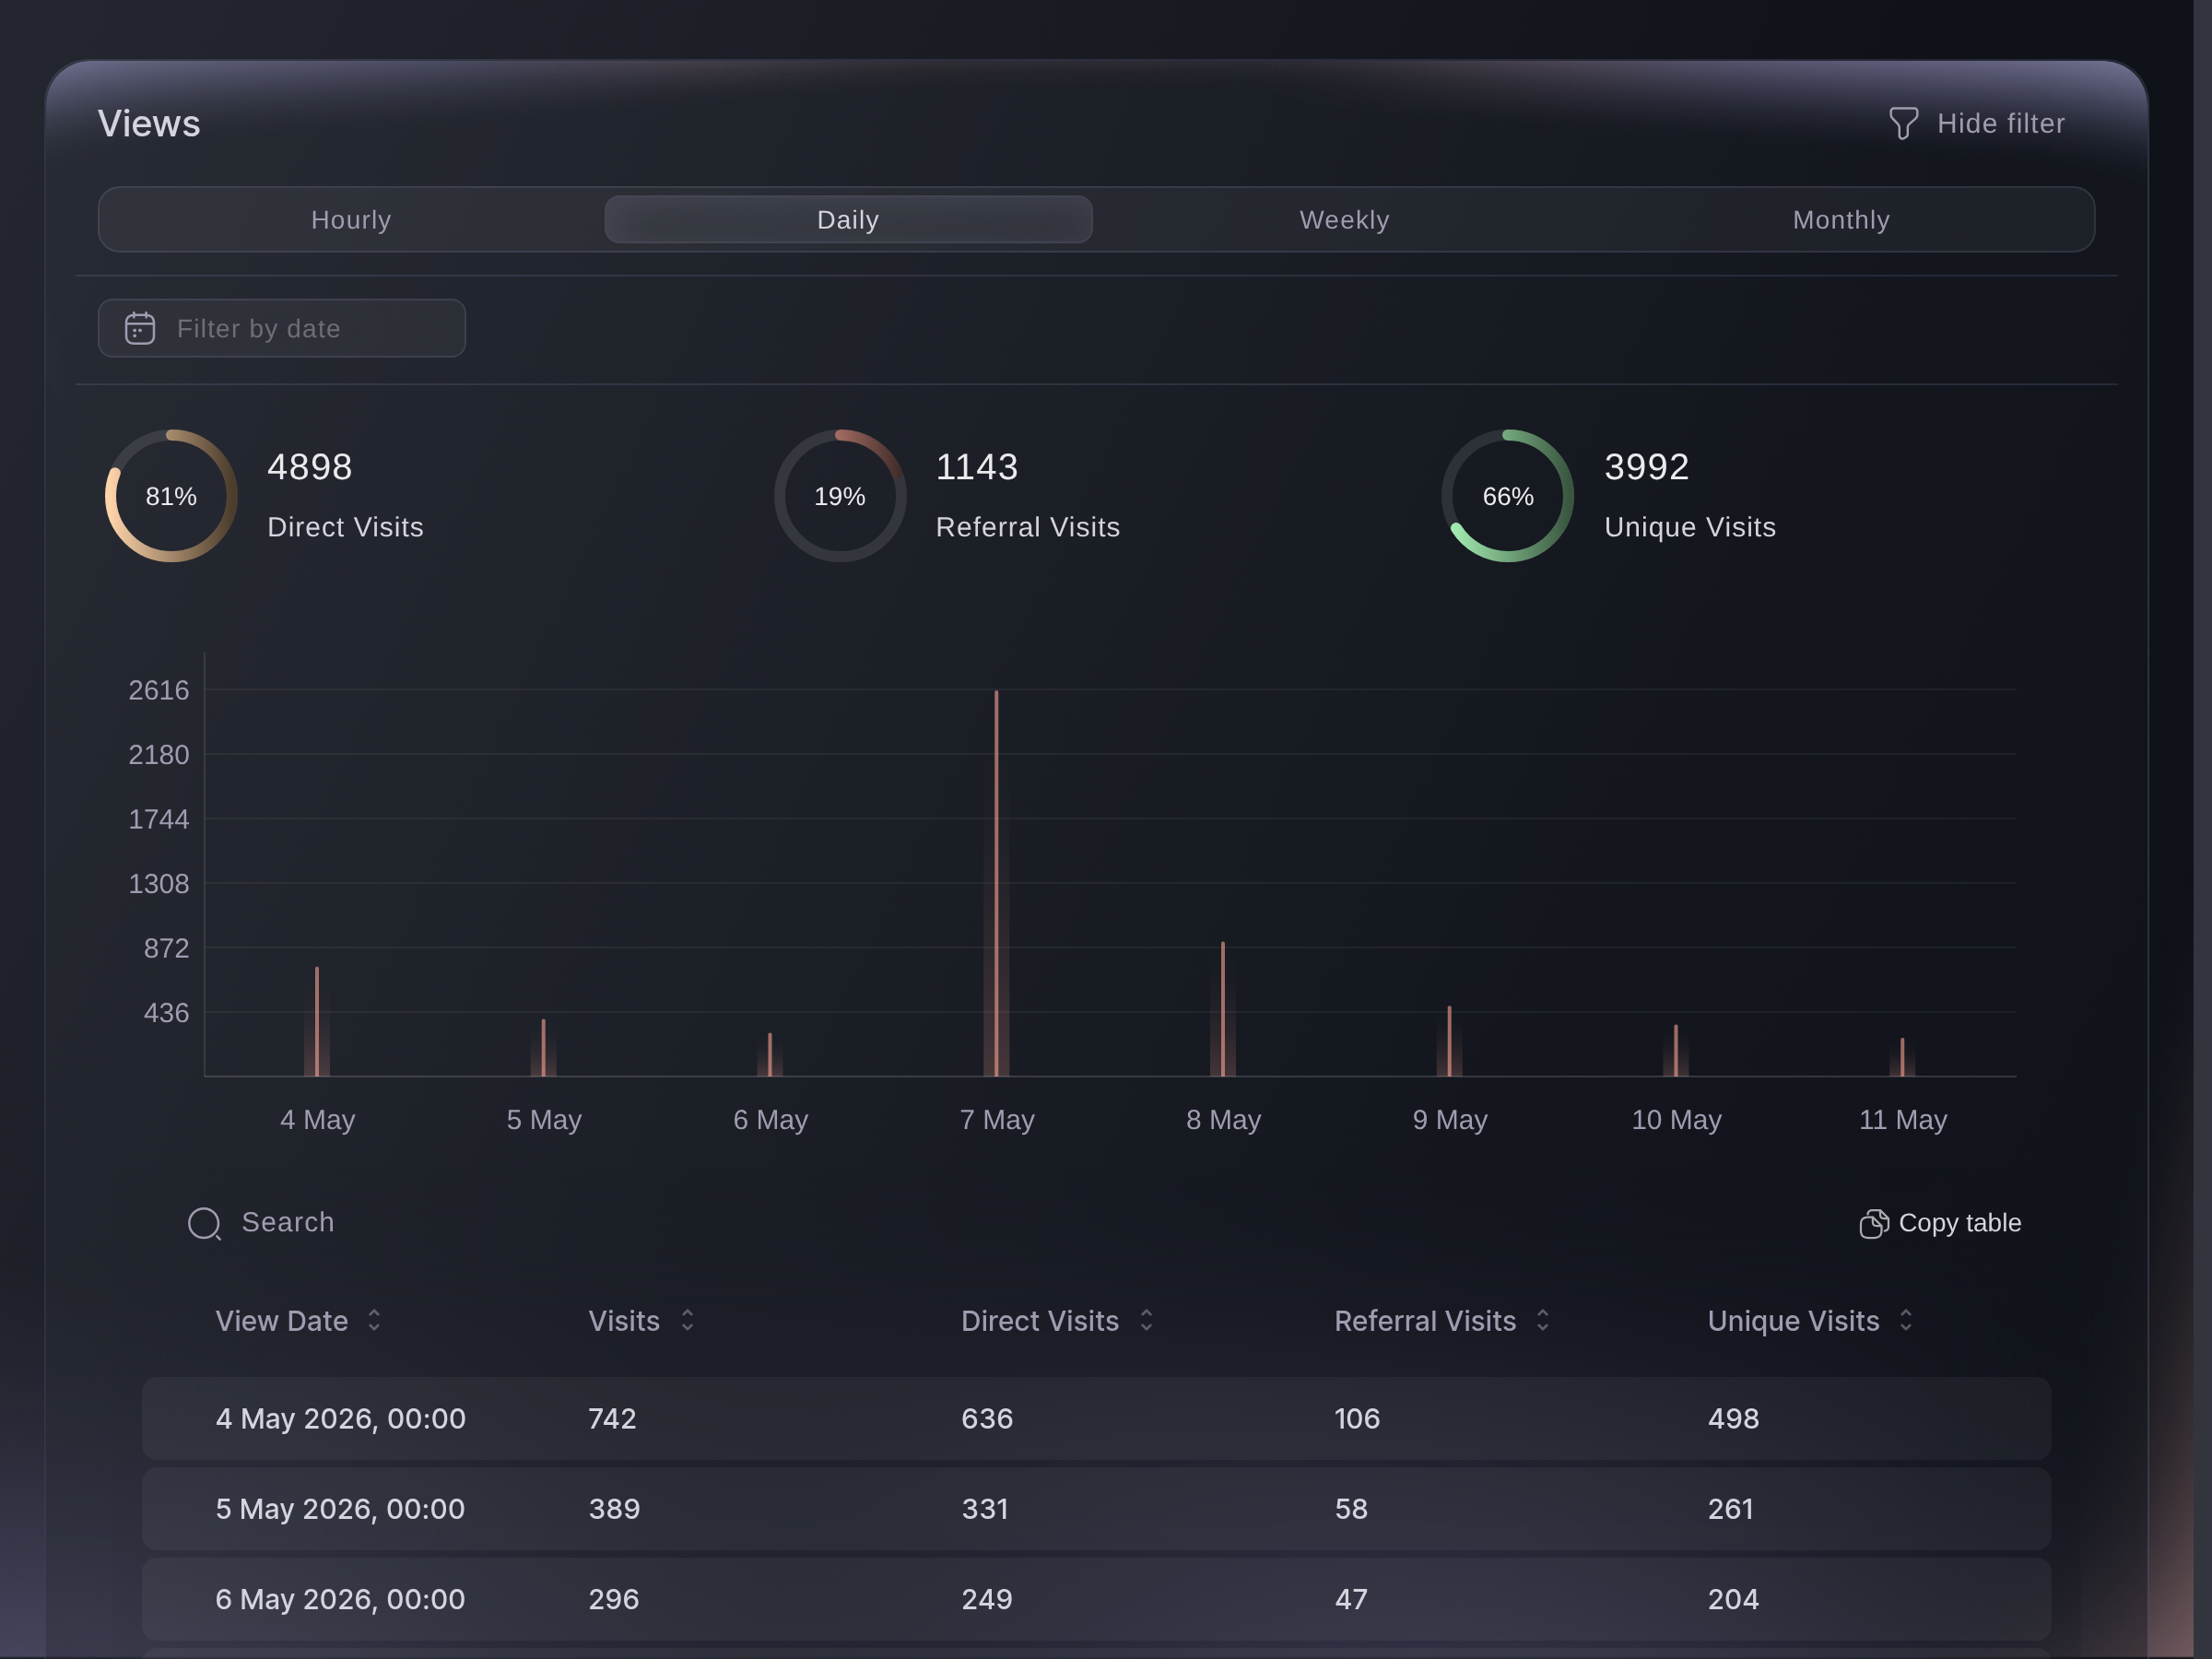The image size is (2212, 1659).
Task: Select the 5 May 2026, 00:00 cell
Action: point(341,1508)
